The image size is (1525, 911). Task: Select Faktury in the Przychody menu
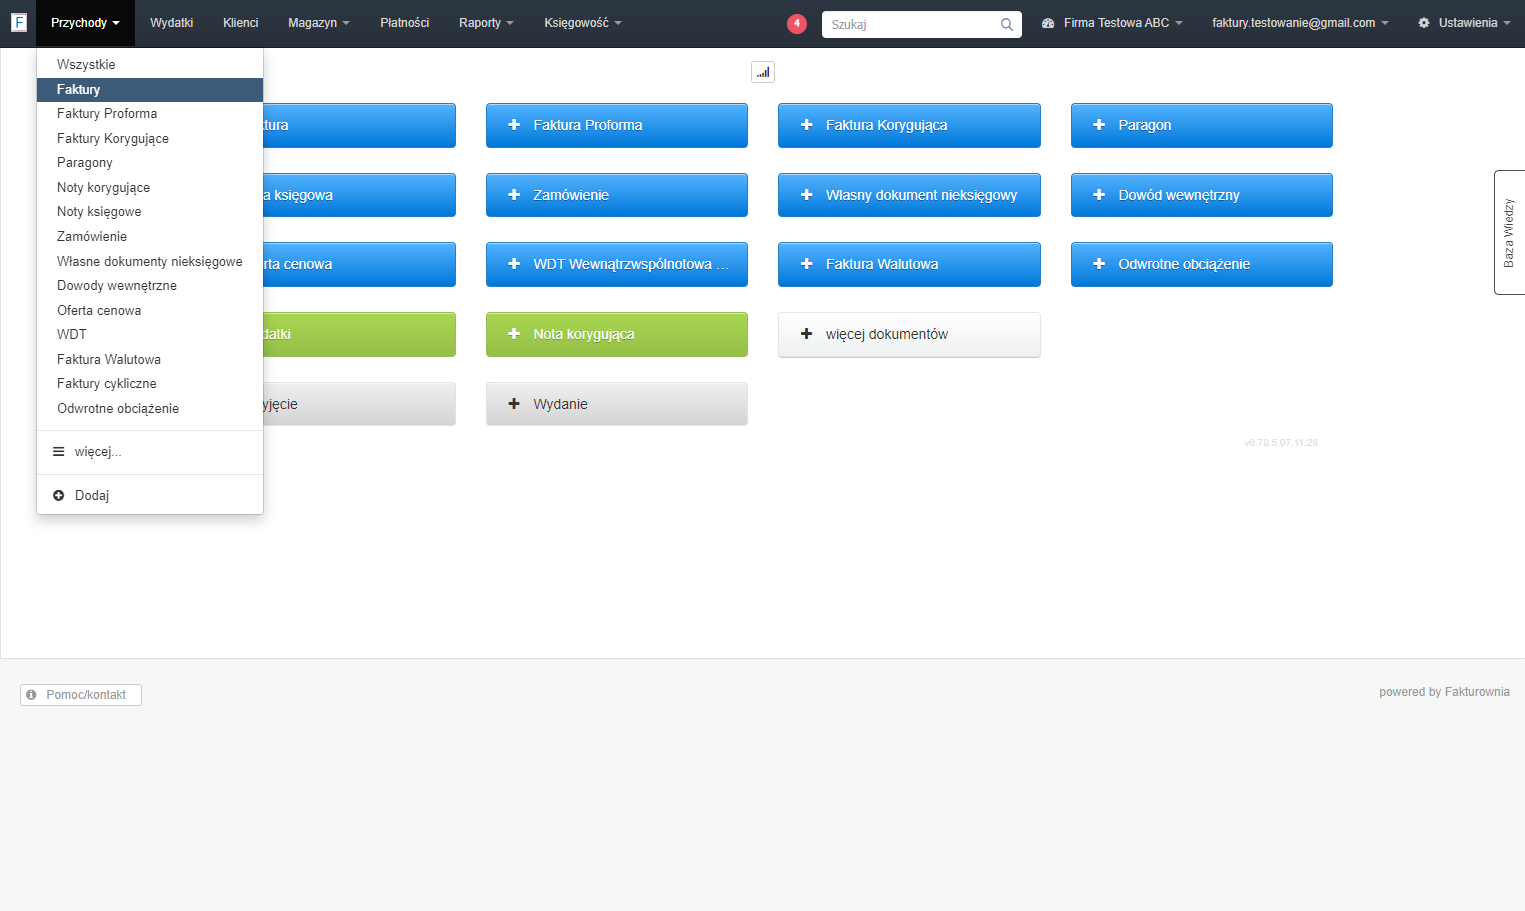[x=150, y=90]
